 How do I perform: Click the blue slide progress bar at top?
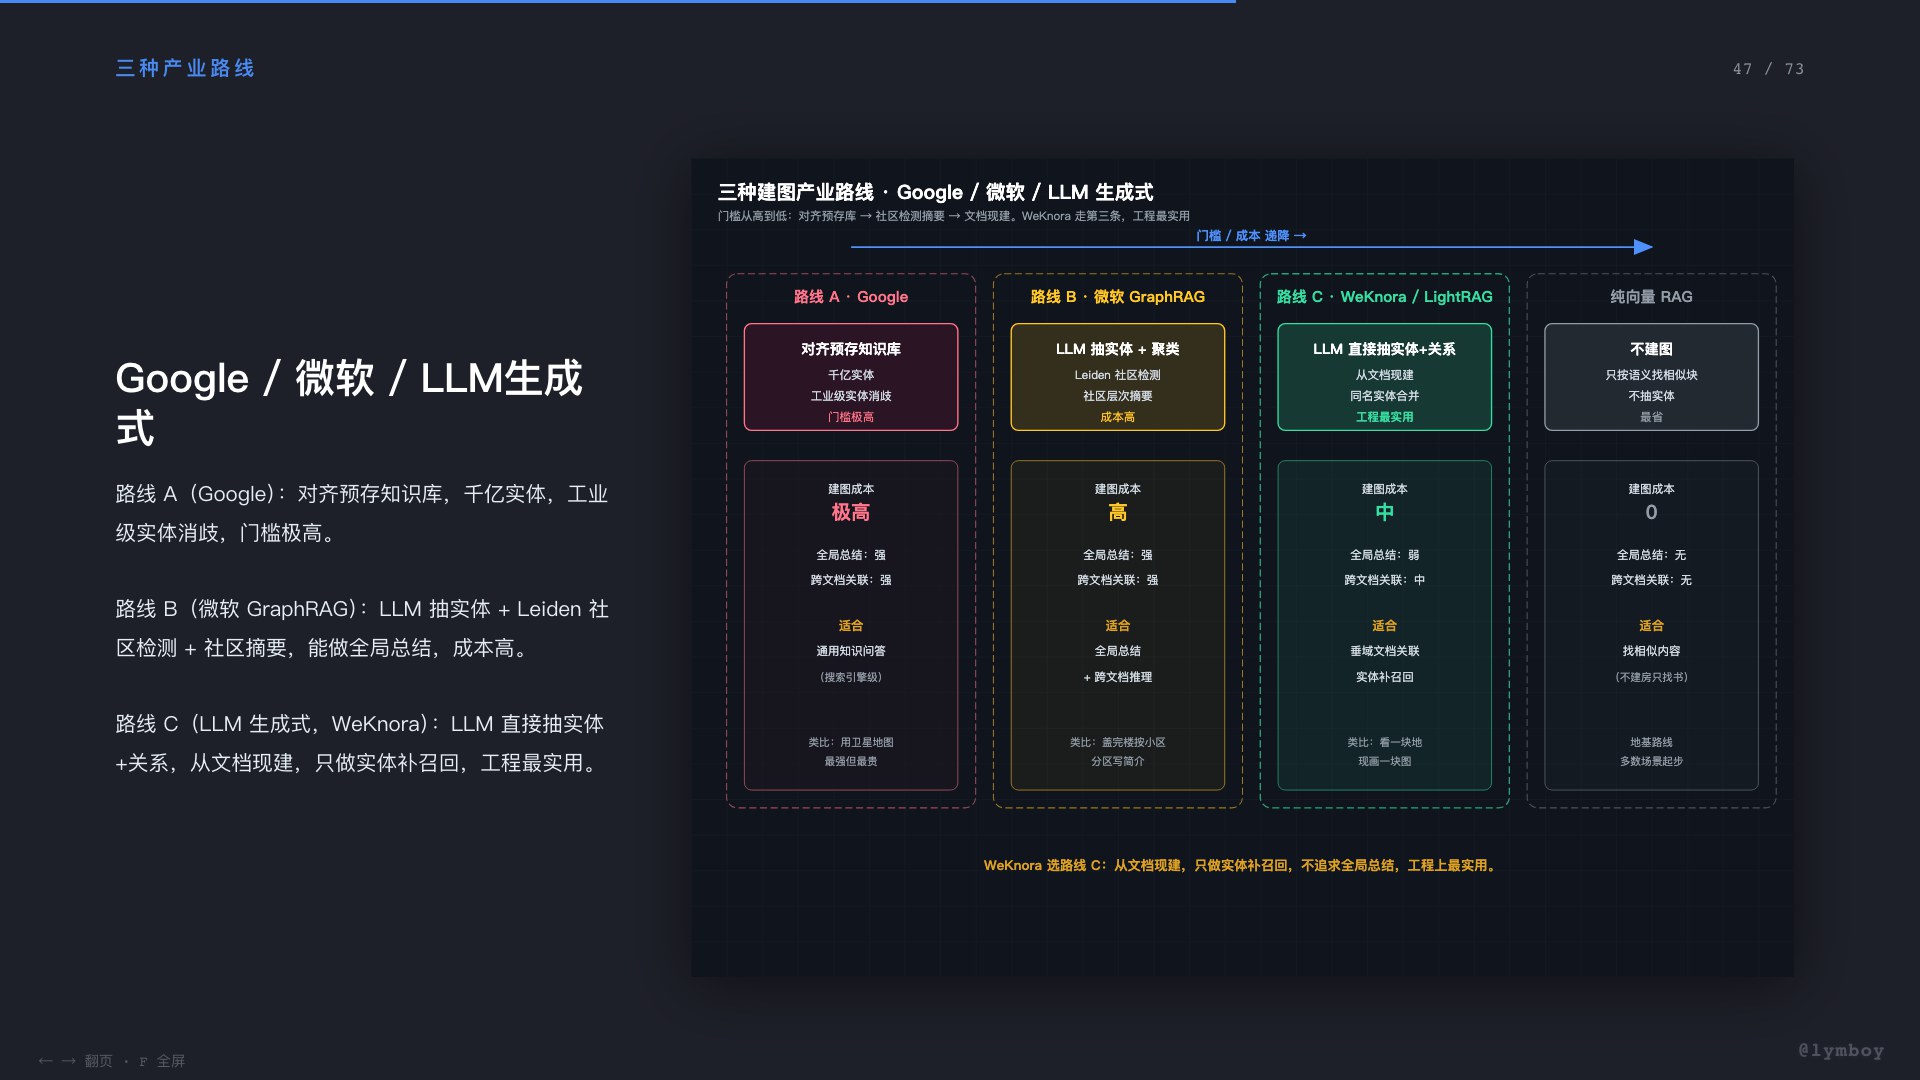[618, 2]
